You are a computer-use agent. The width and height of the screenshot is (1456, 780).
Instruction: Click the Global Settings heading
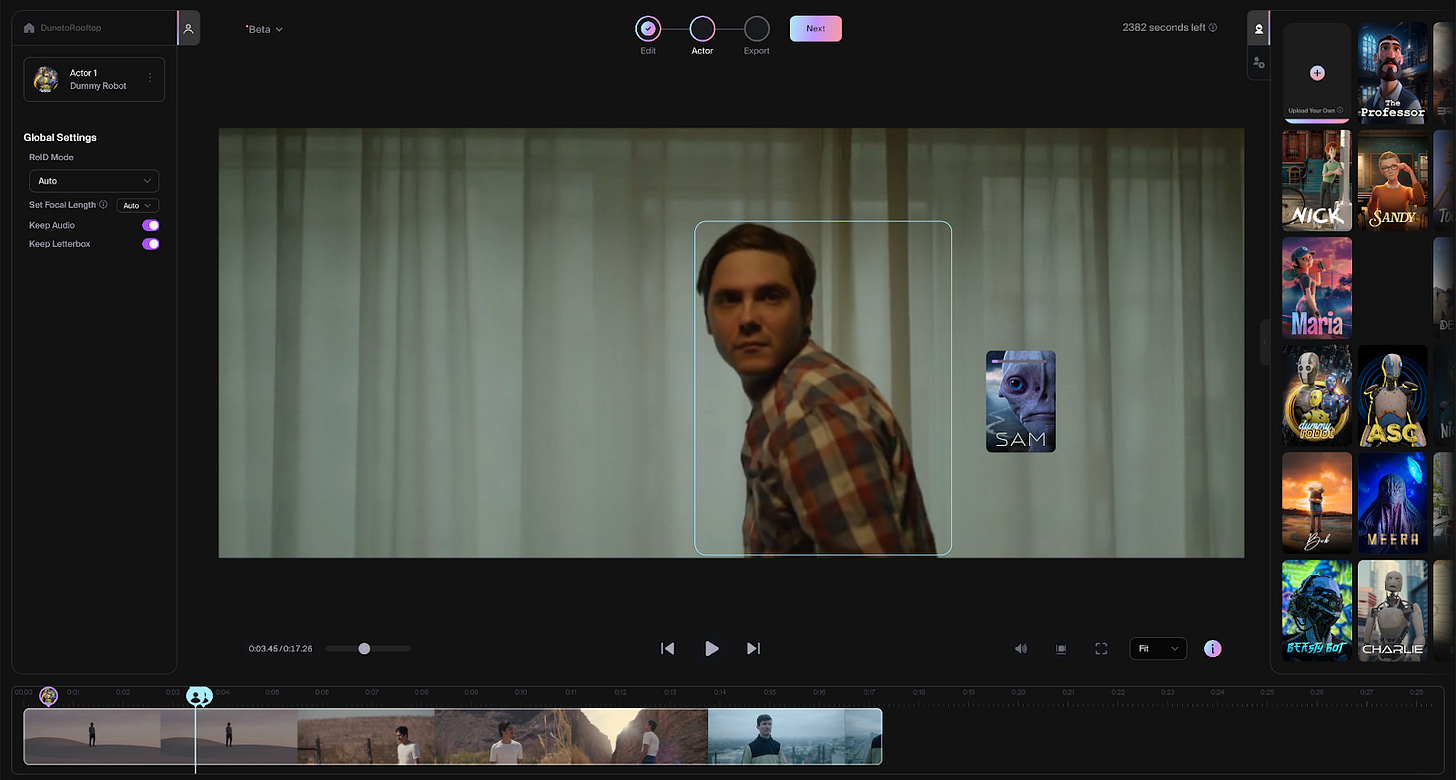click(x=60, y=137)
